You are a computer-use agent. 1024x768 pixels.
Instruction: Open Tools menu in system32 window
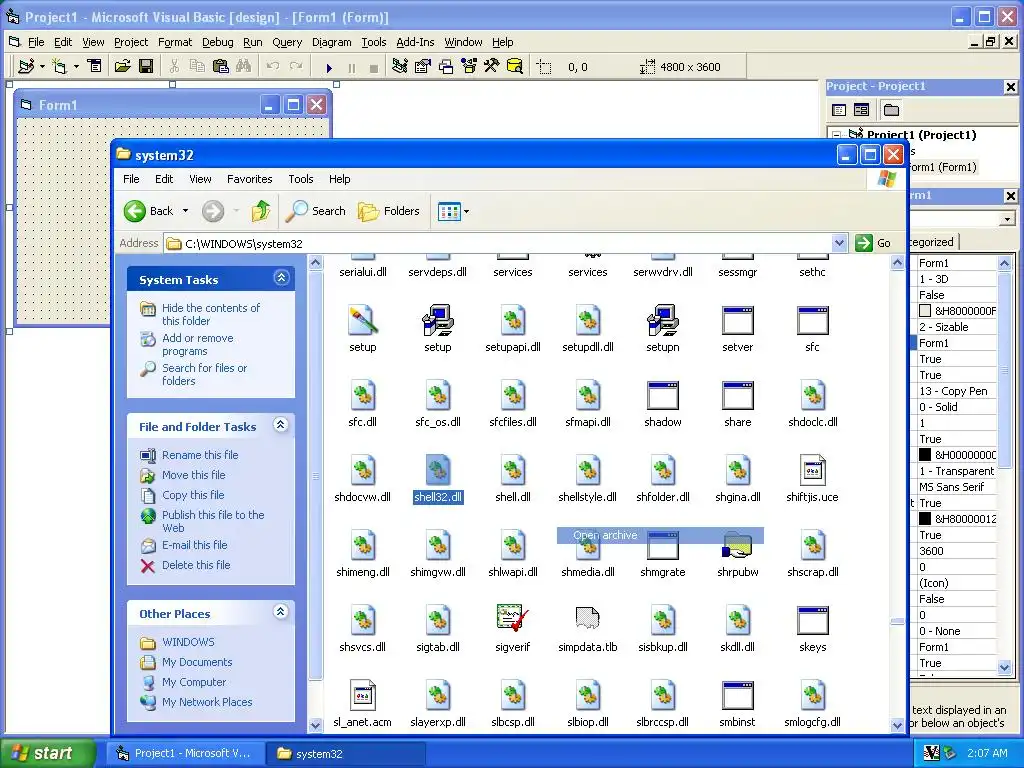[300, 179]
